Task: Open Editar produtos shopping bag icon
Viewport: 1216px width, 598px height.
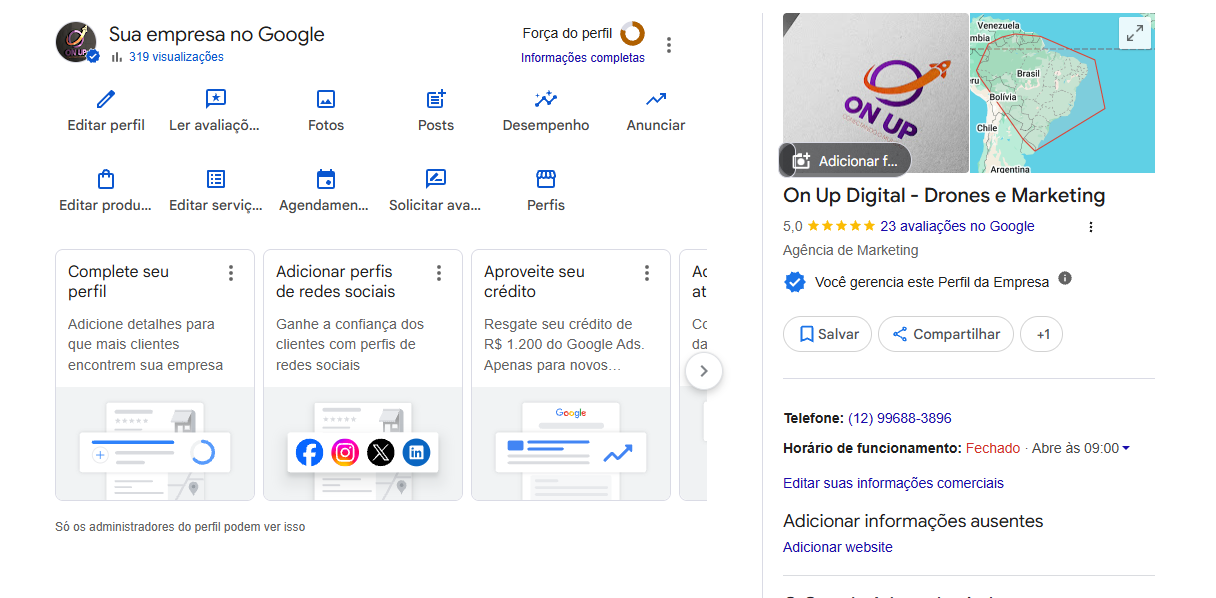Action: [x=106, y=179]
